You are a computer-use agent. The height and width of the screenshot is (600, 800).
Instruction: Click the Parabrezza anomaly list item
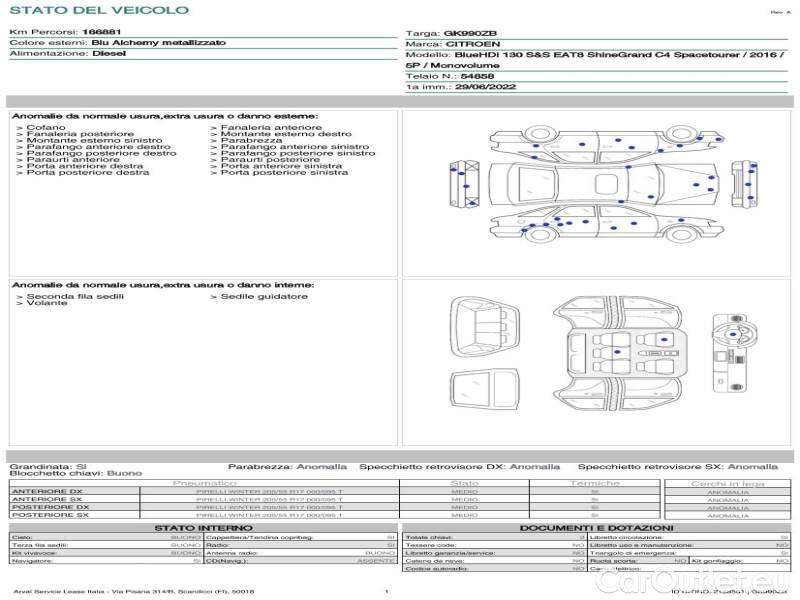point(244,141)
